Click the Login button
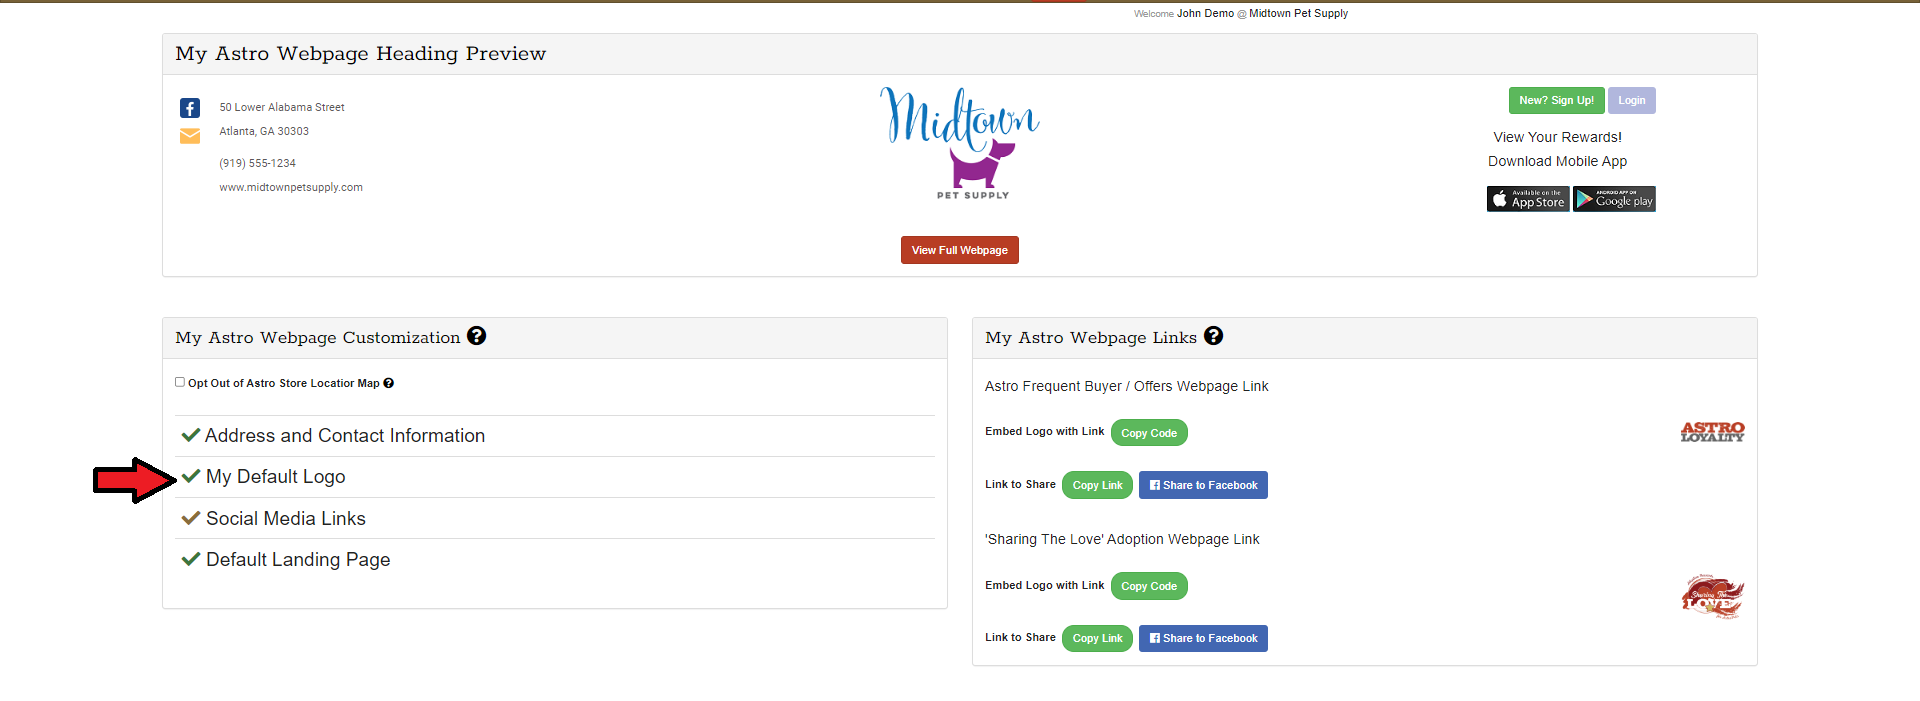The image size is (1920, 701). click(1631, 100)
